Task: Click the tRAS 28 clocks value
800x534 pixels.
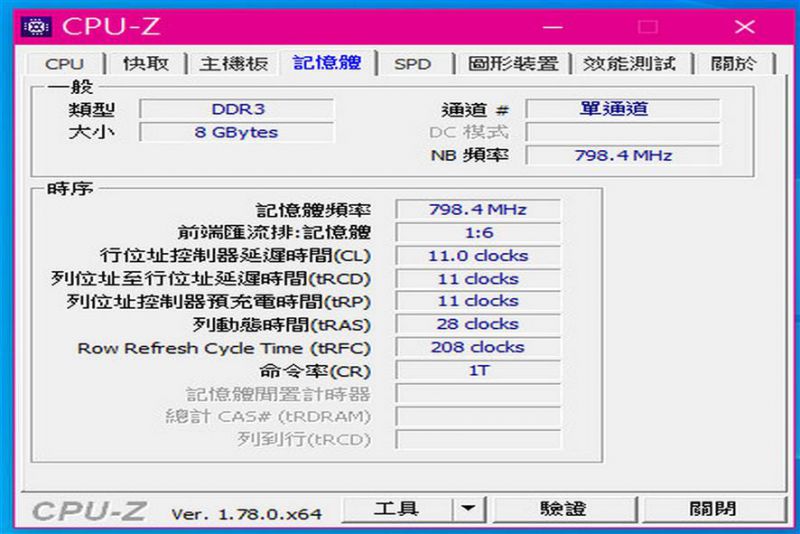Action: coord(478,324)
